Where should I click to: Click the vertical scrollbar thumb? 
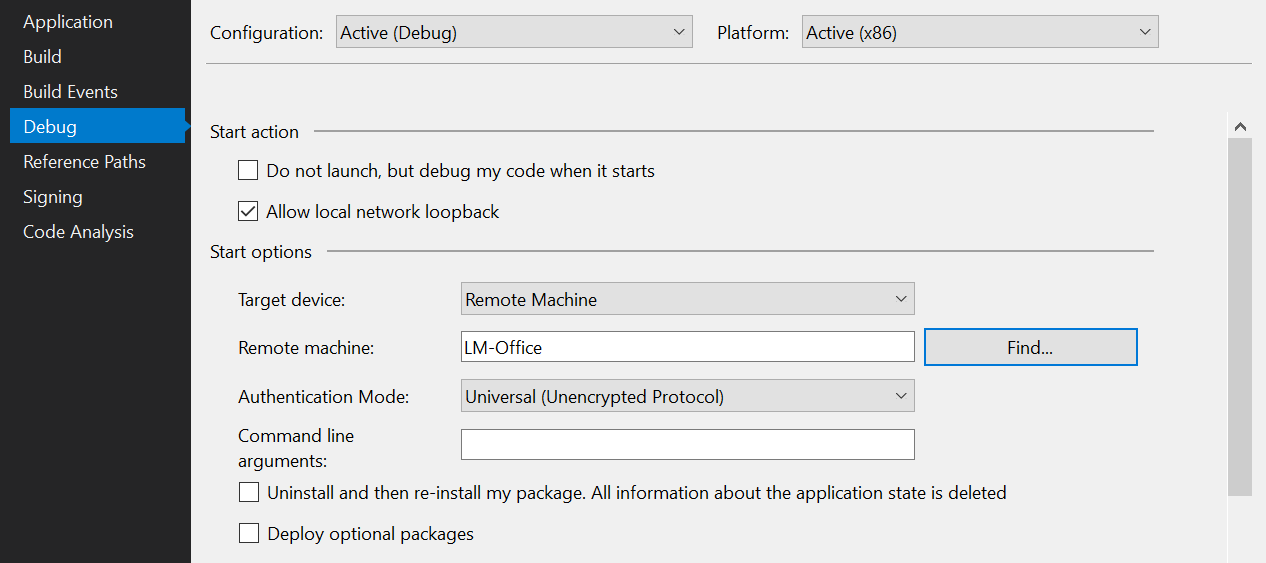tap(1240, 315)
